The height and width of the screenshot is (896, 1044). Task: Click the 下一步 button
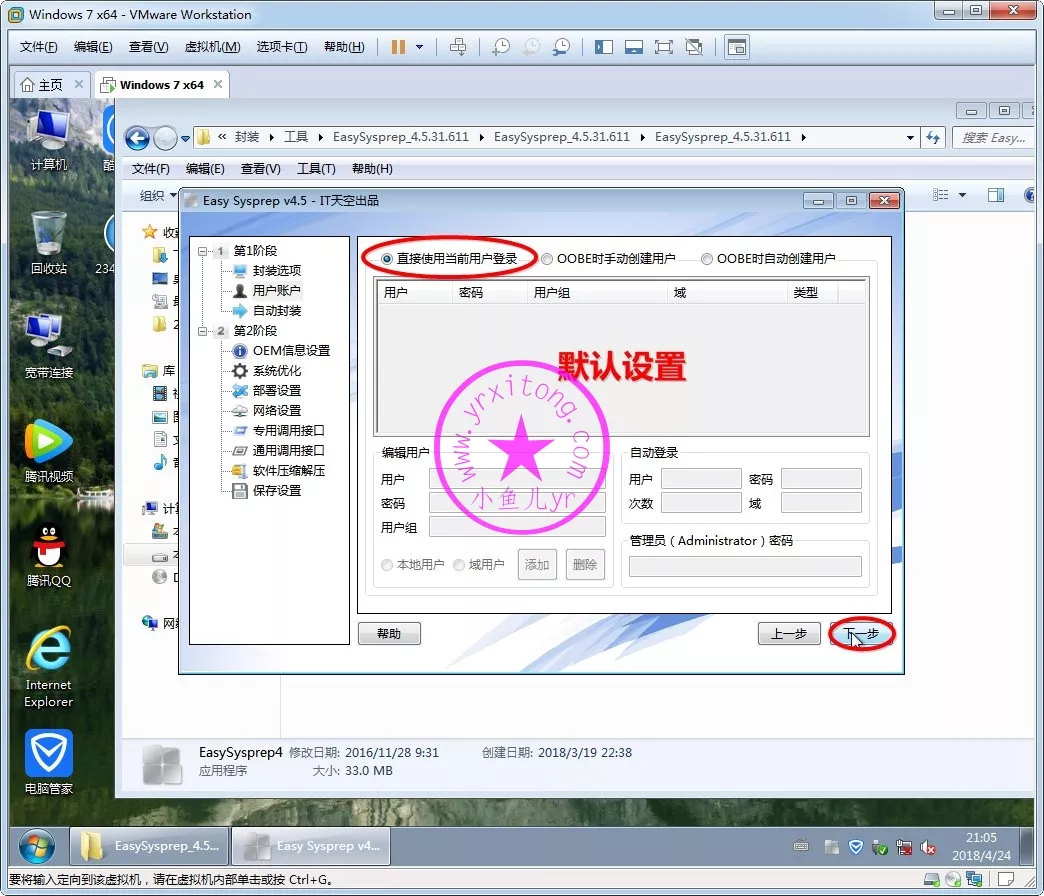tap(861, 633)
